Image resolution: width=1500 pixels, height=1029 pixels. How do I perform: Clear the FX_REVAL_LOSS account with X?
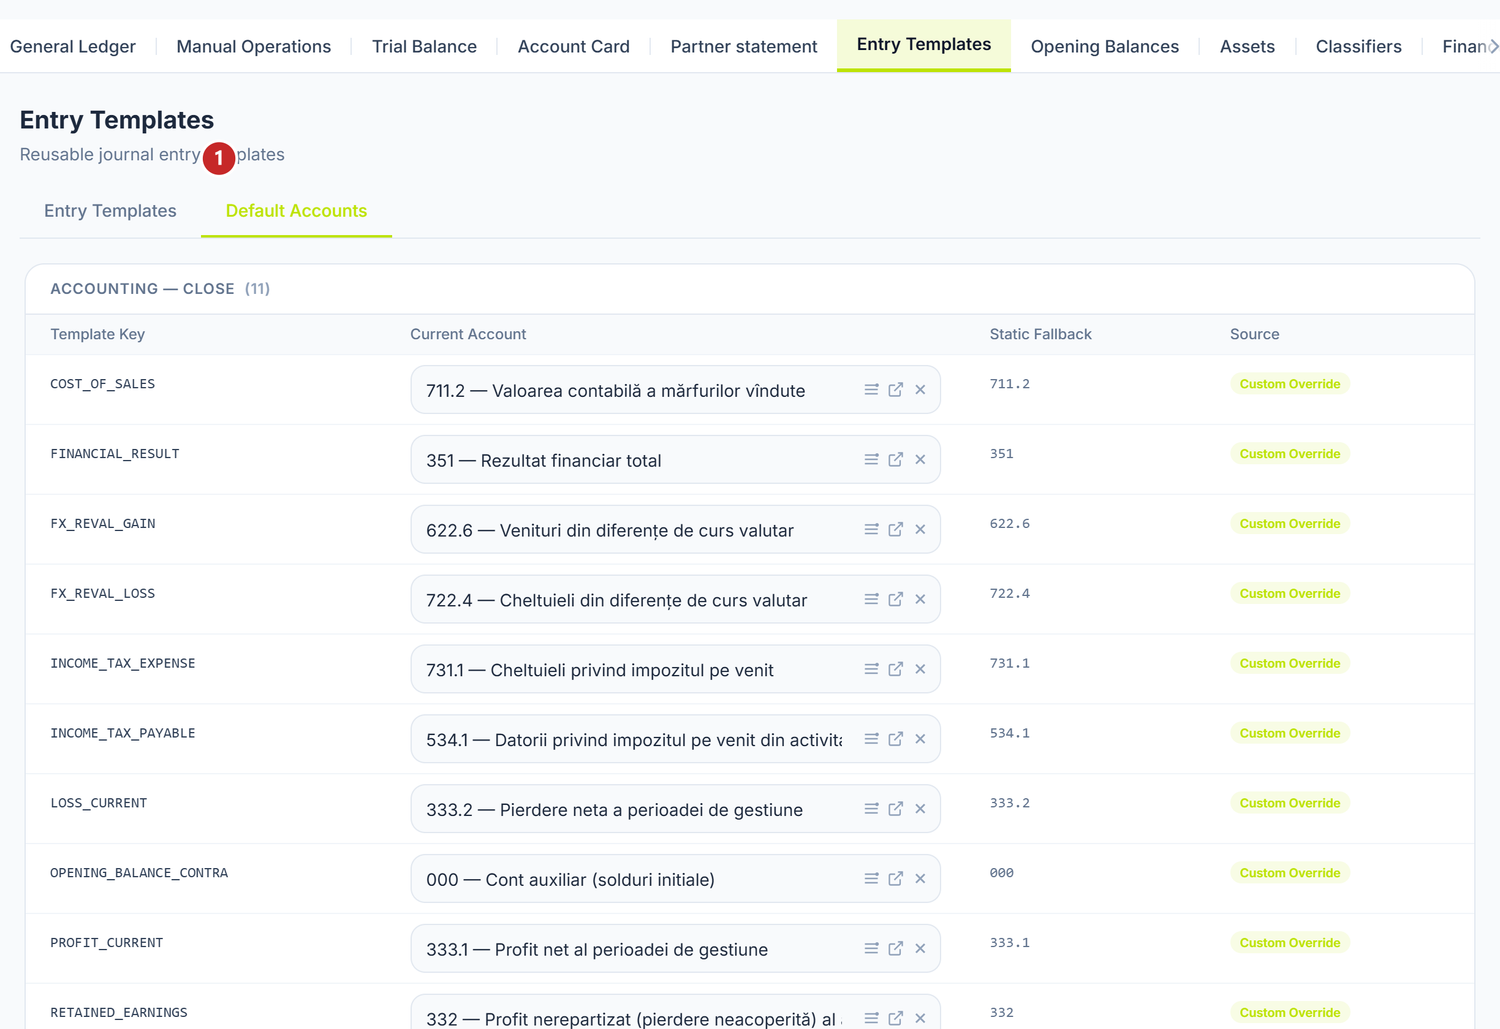(920, 600)
